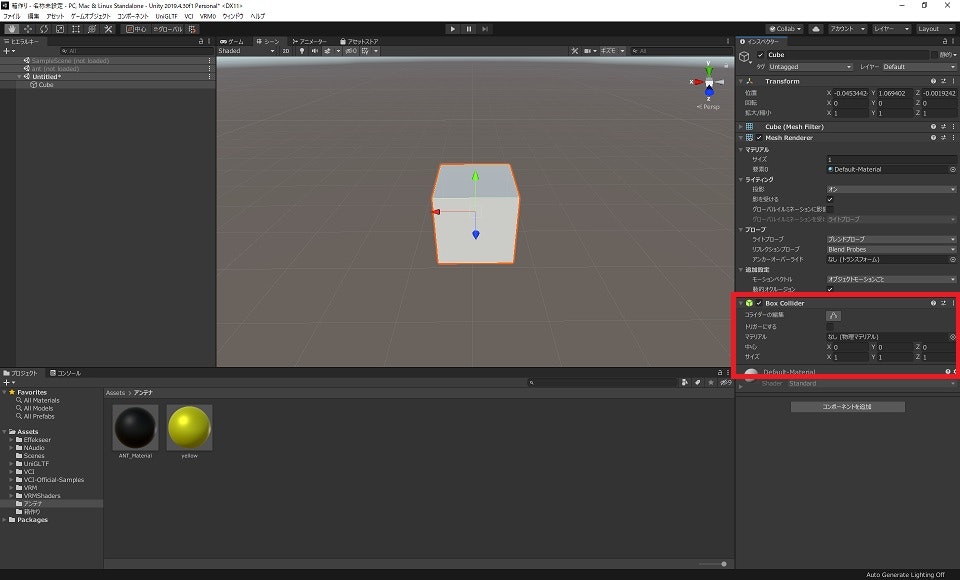
Task: Select yellow material thumbnail
Action: [x=189, y=427]
